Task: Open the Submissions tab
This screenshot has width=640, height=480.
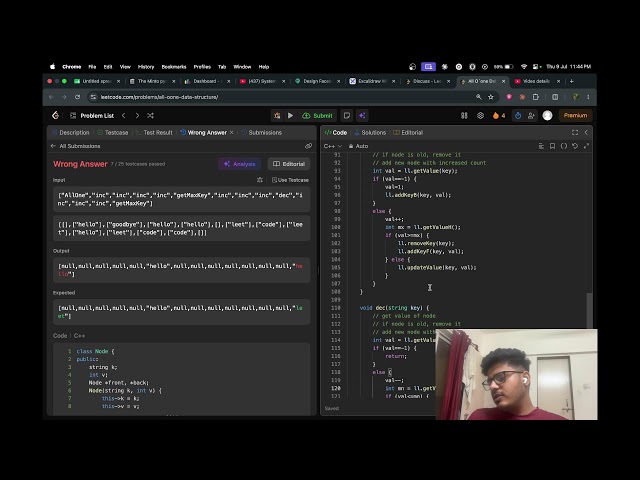Action: (261, 132)
